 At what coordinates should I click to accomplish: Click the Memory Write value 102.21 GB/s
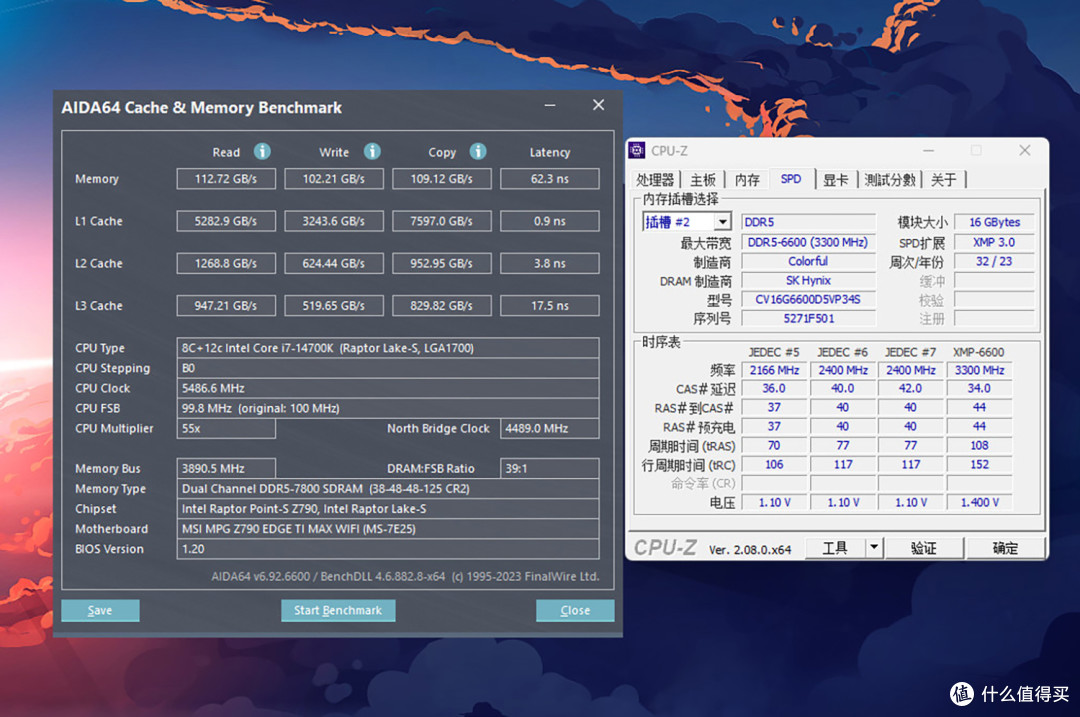tap(333, 179)
